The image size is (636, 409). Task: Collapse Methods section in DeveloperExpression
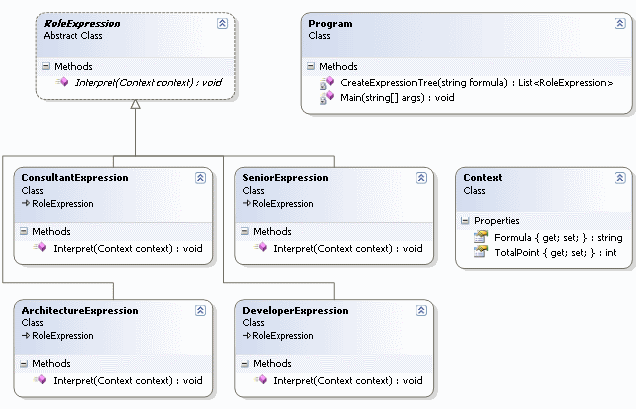tap(246, 364)
